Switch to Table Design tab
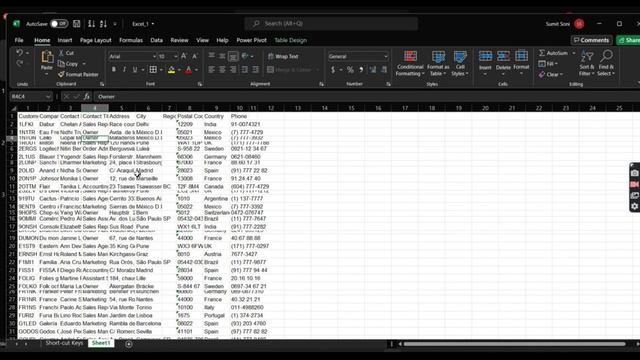640x360 pixels. click(290, 40)
